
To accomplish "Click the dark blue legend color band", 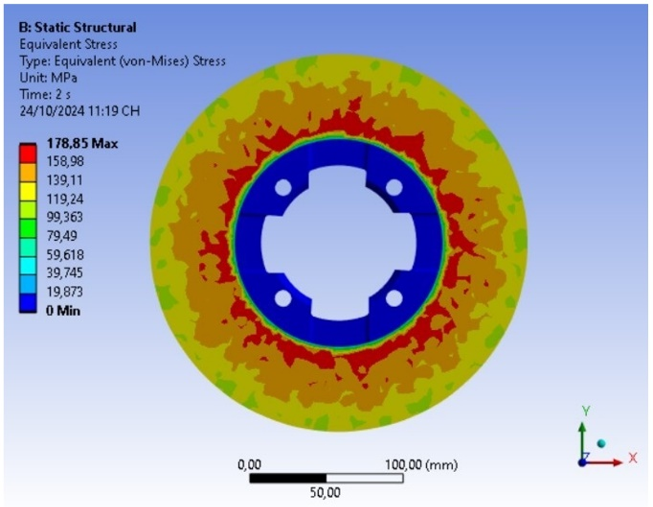I will [28, 303].
